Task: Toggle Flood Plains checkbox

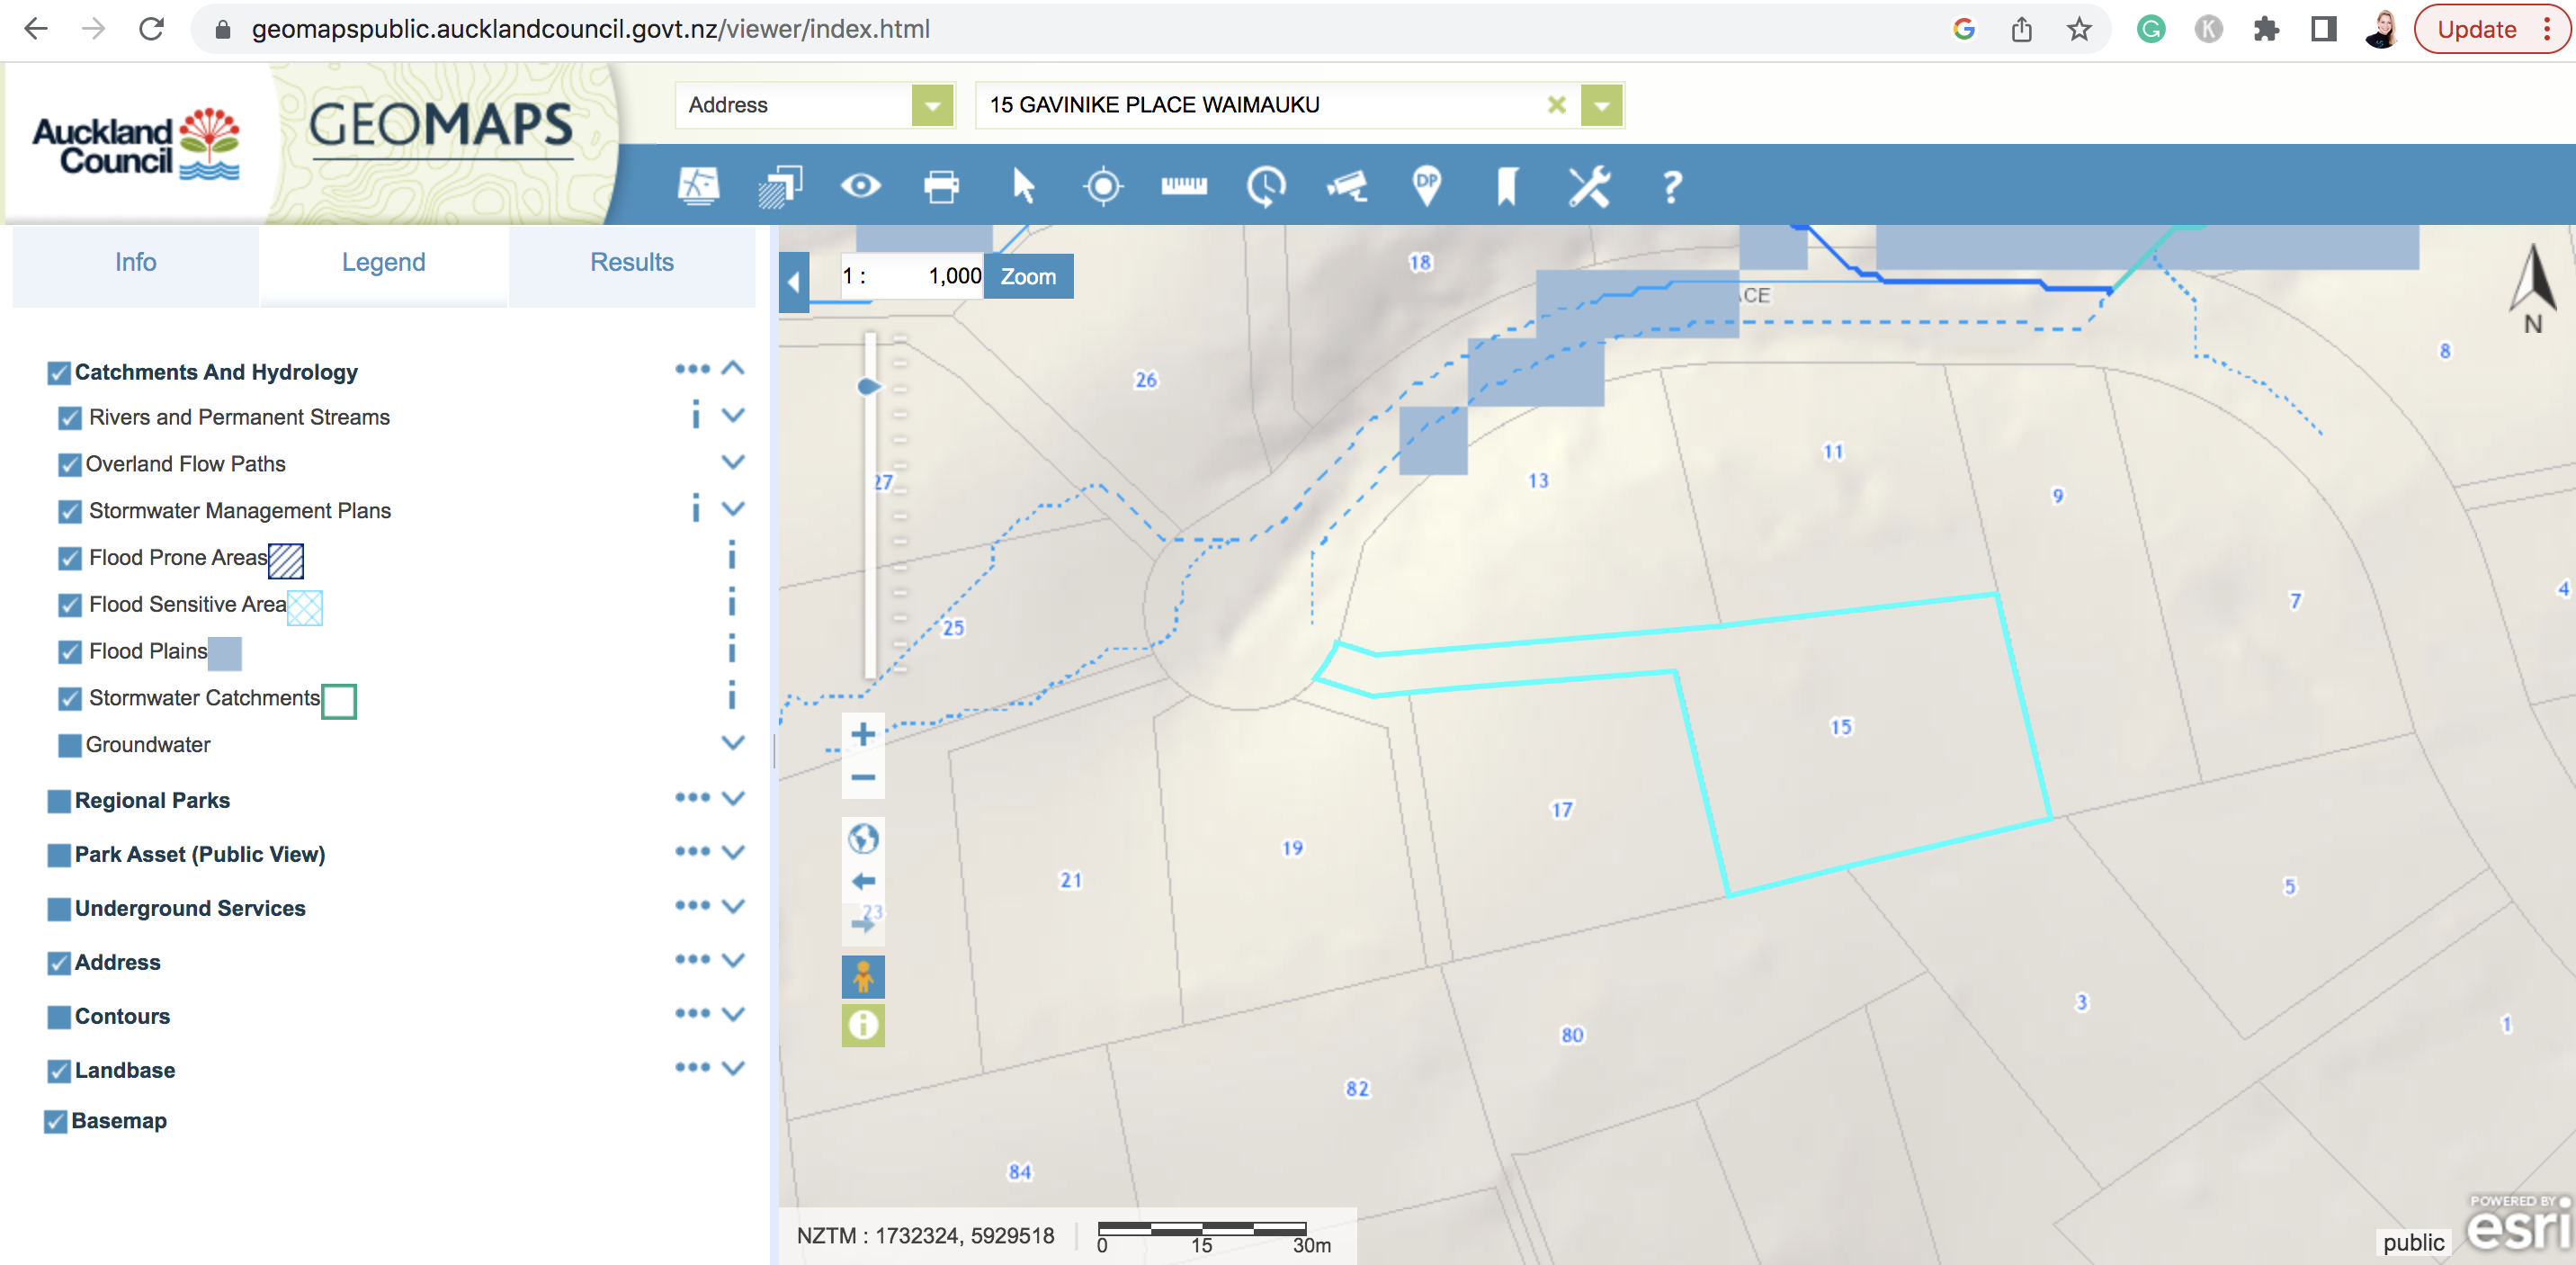Action: pos(69,652)
